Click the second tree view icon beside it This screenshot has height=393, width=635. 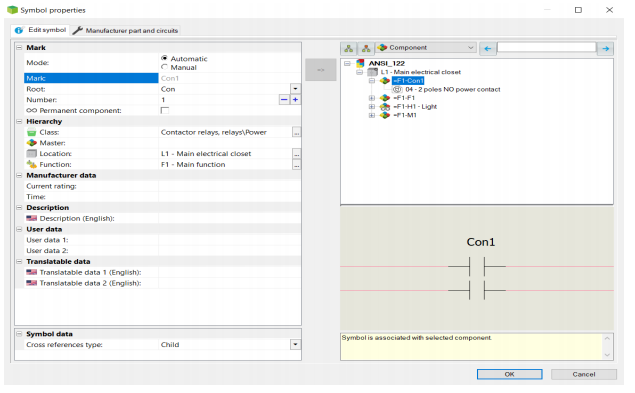(366, 48)
